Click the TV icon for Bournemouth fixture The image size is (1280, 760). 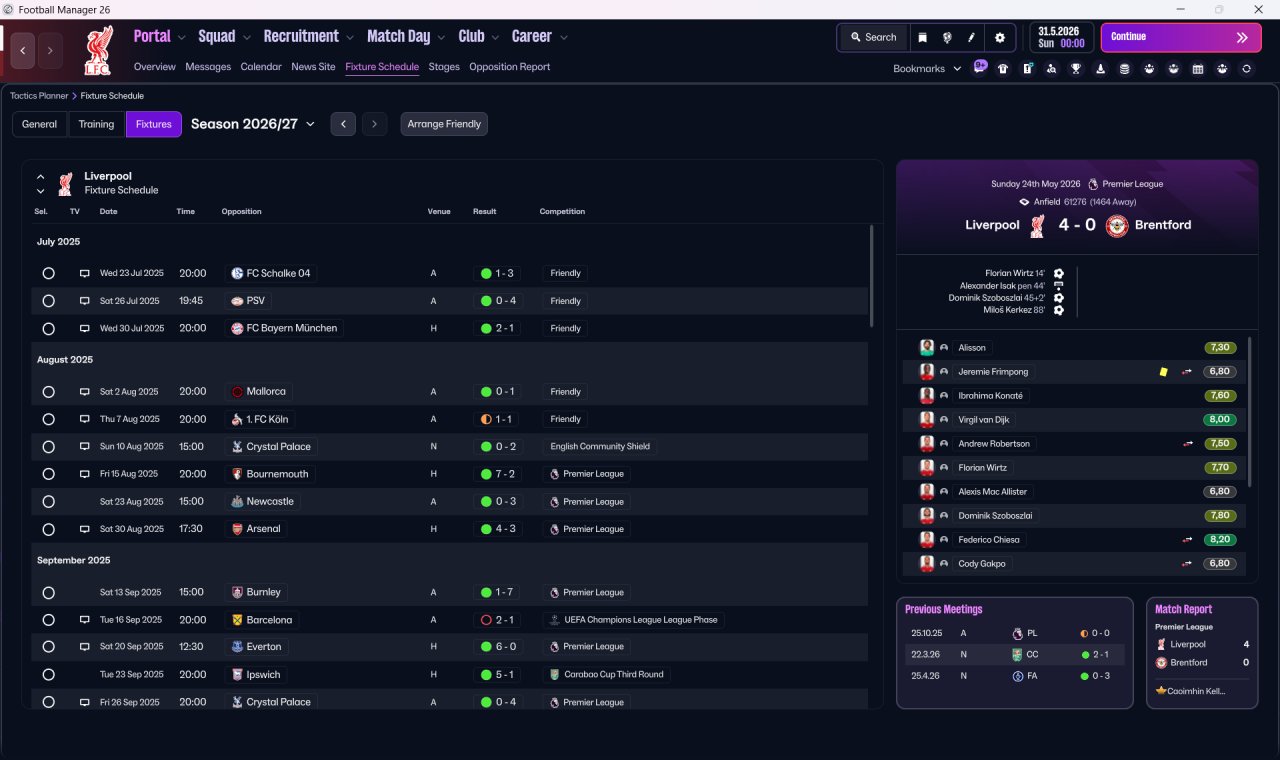(x=85, y=474)
